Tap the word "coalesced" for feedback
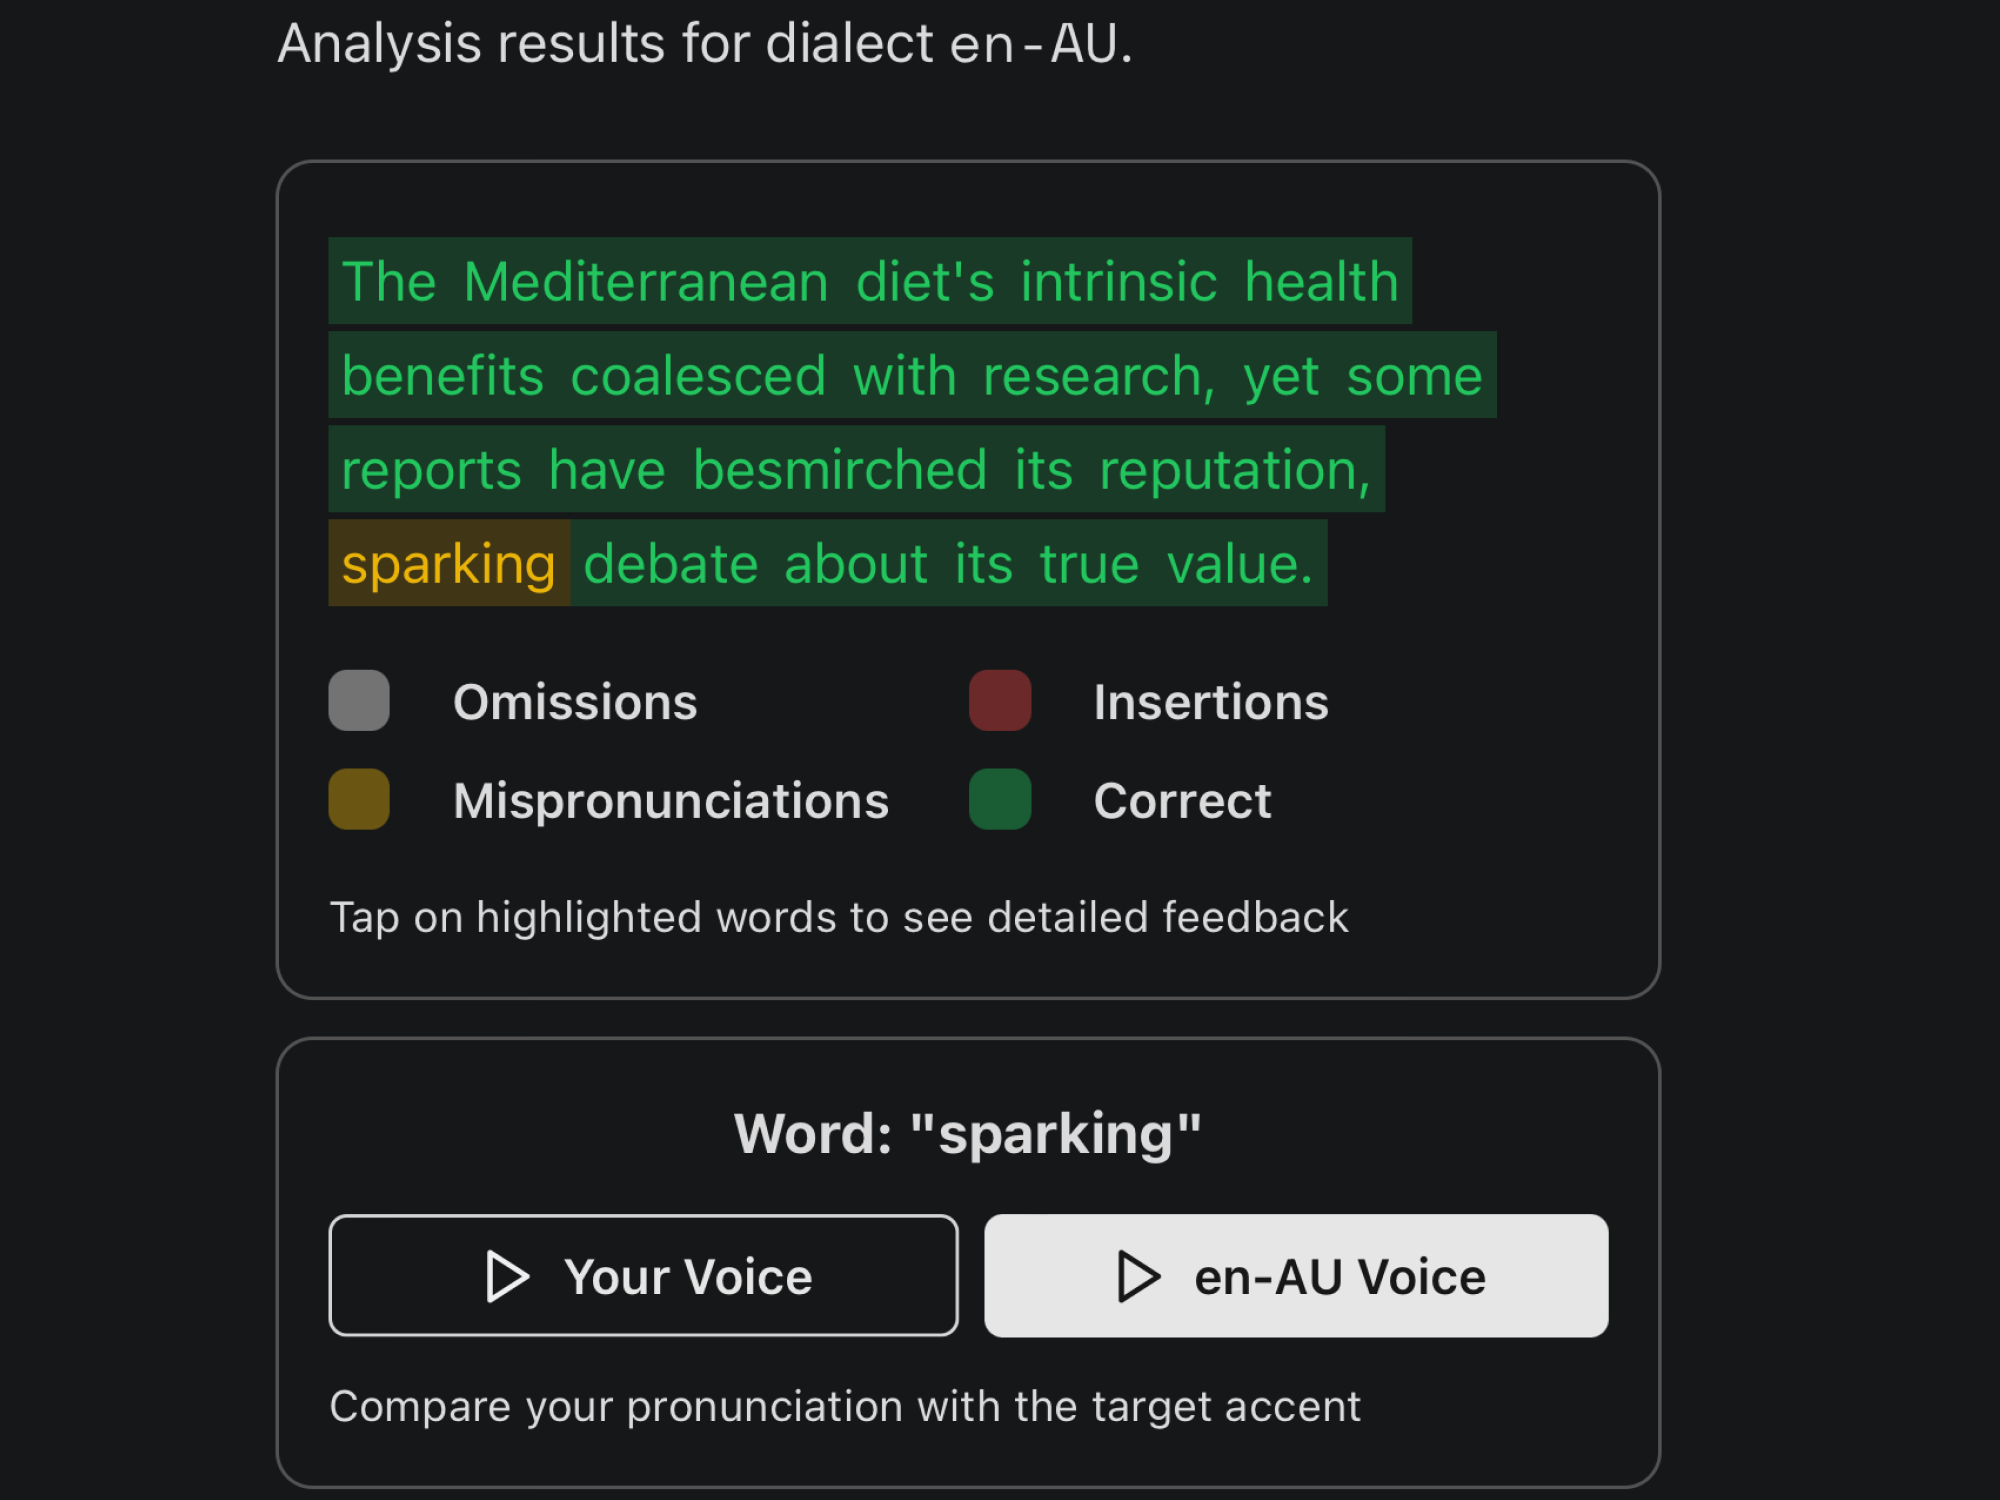Image resolution: width=2000 pixels, height=1500 pixels. 698,376
